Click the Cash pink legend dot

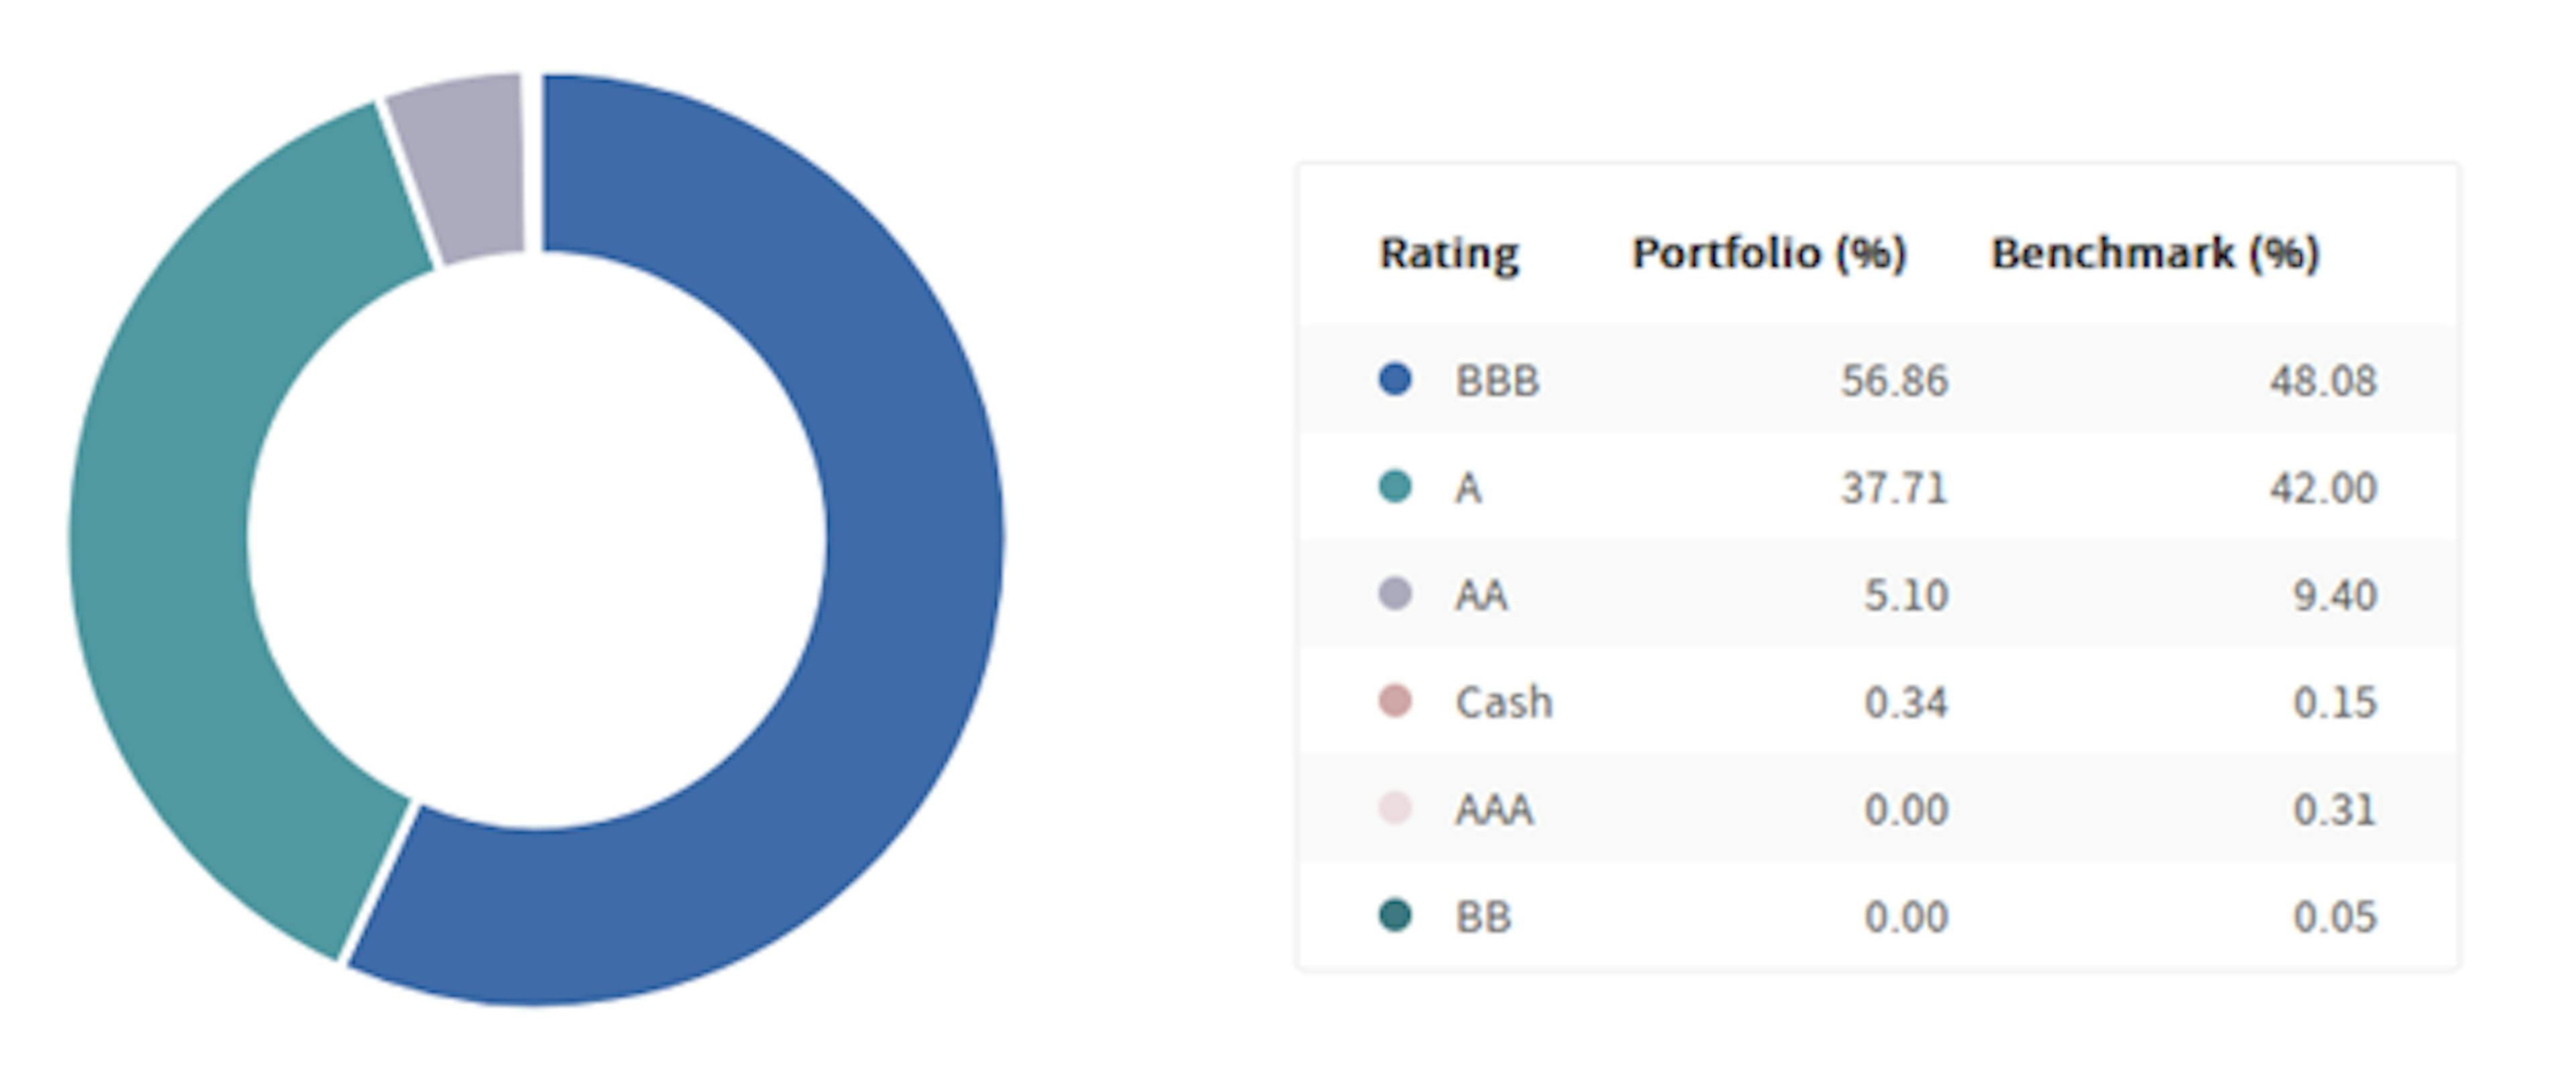1394,701
